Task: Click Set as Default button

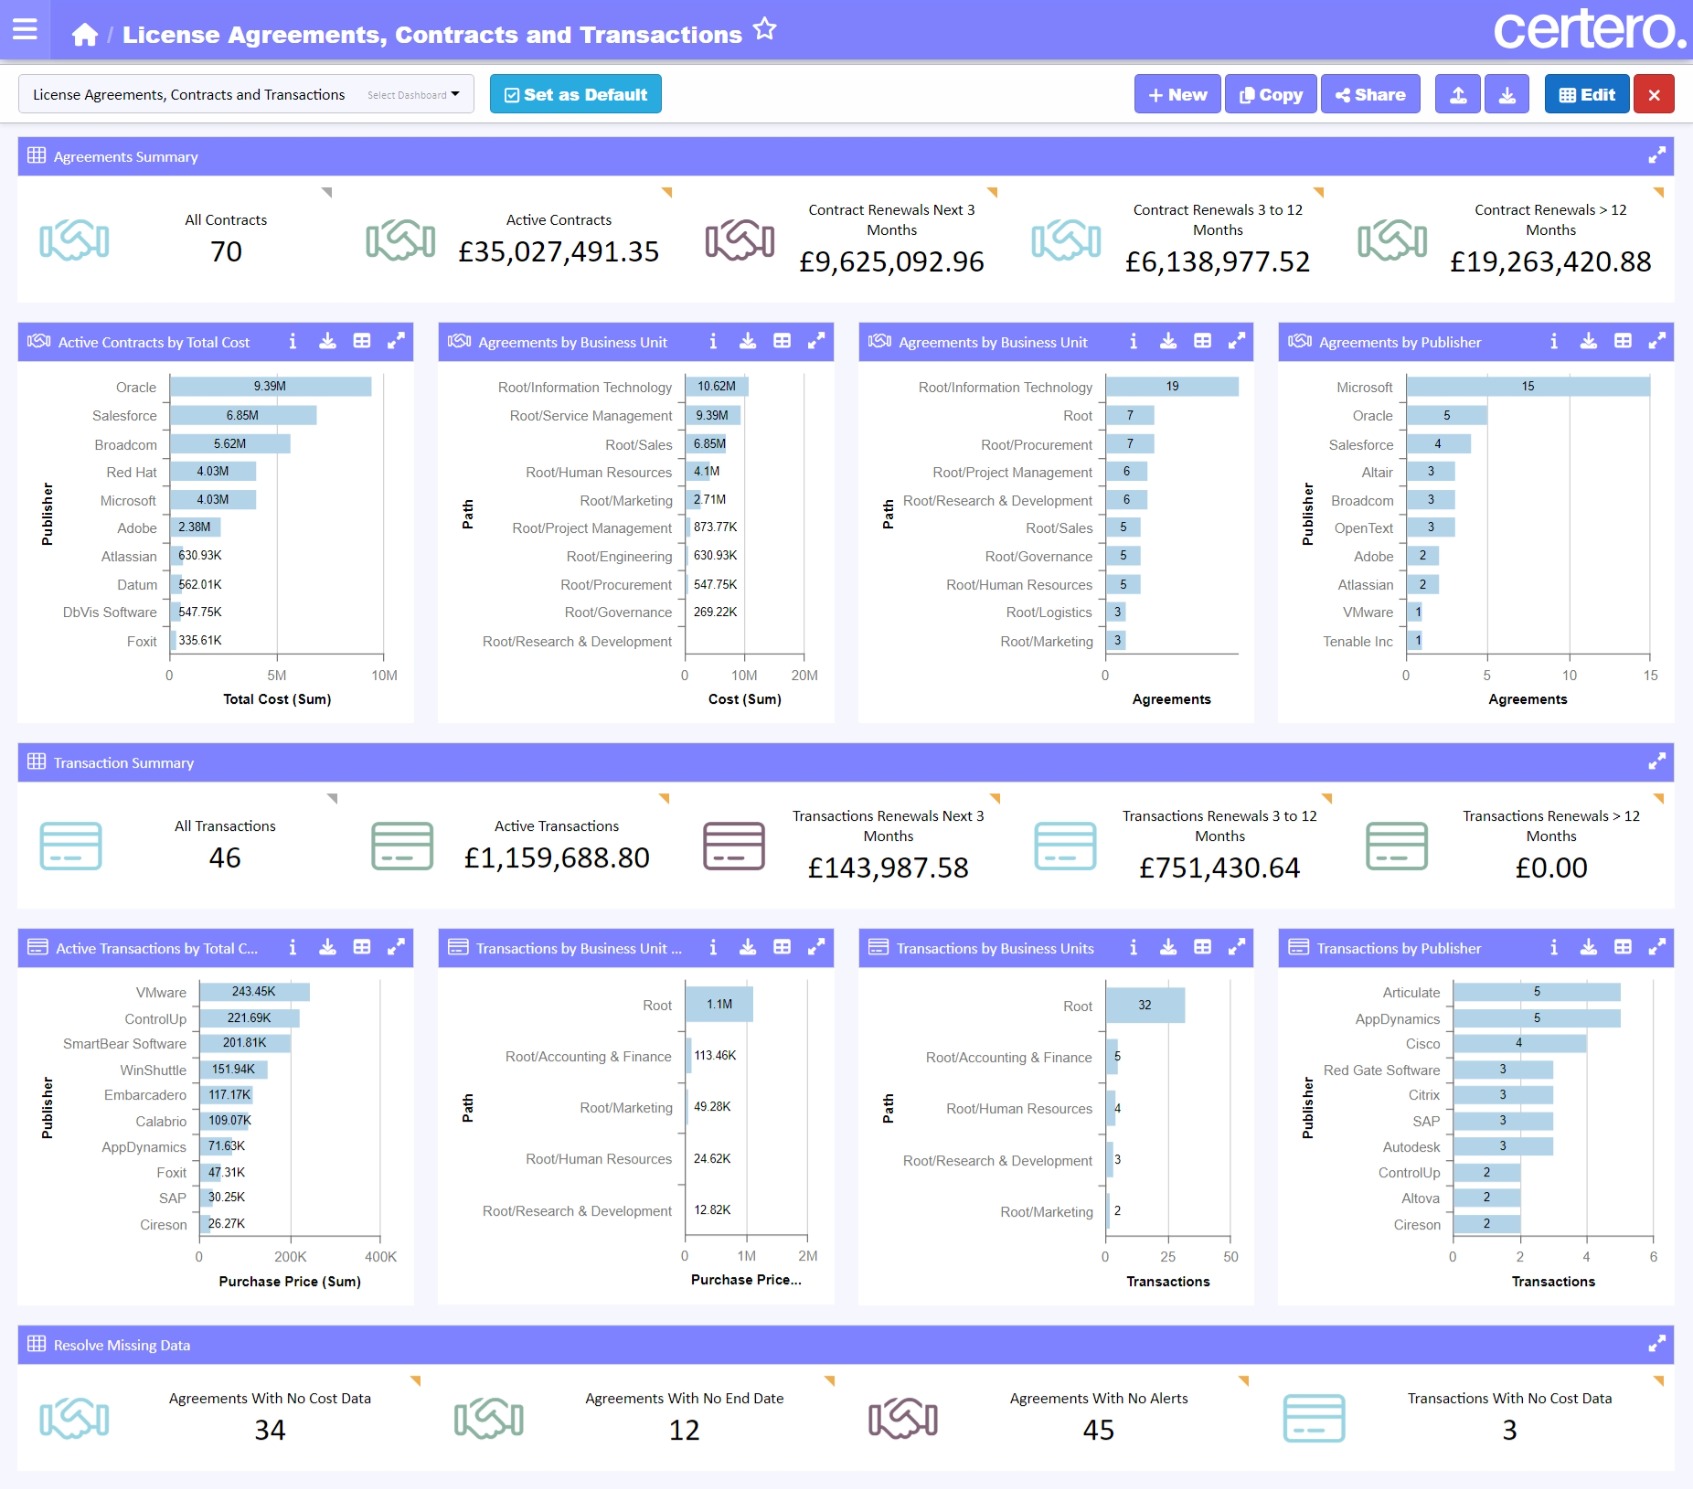Action: [576, 95]
